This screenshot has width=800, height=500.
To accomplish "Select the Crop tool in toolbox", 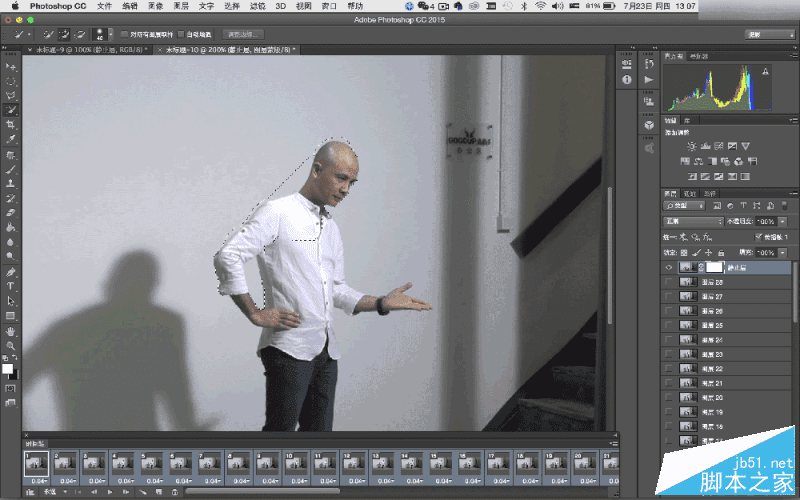I will 10,124.
